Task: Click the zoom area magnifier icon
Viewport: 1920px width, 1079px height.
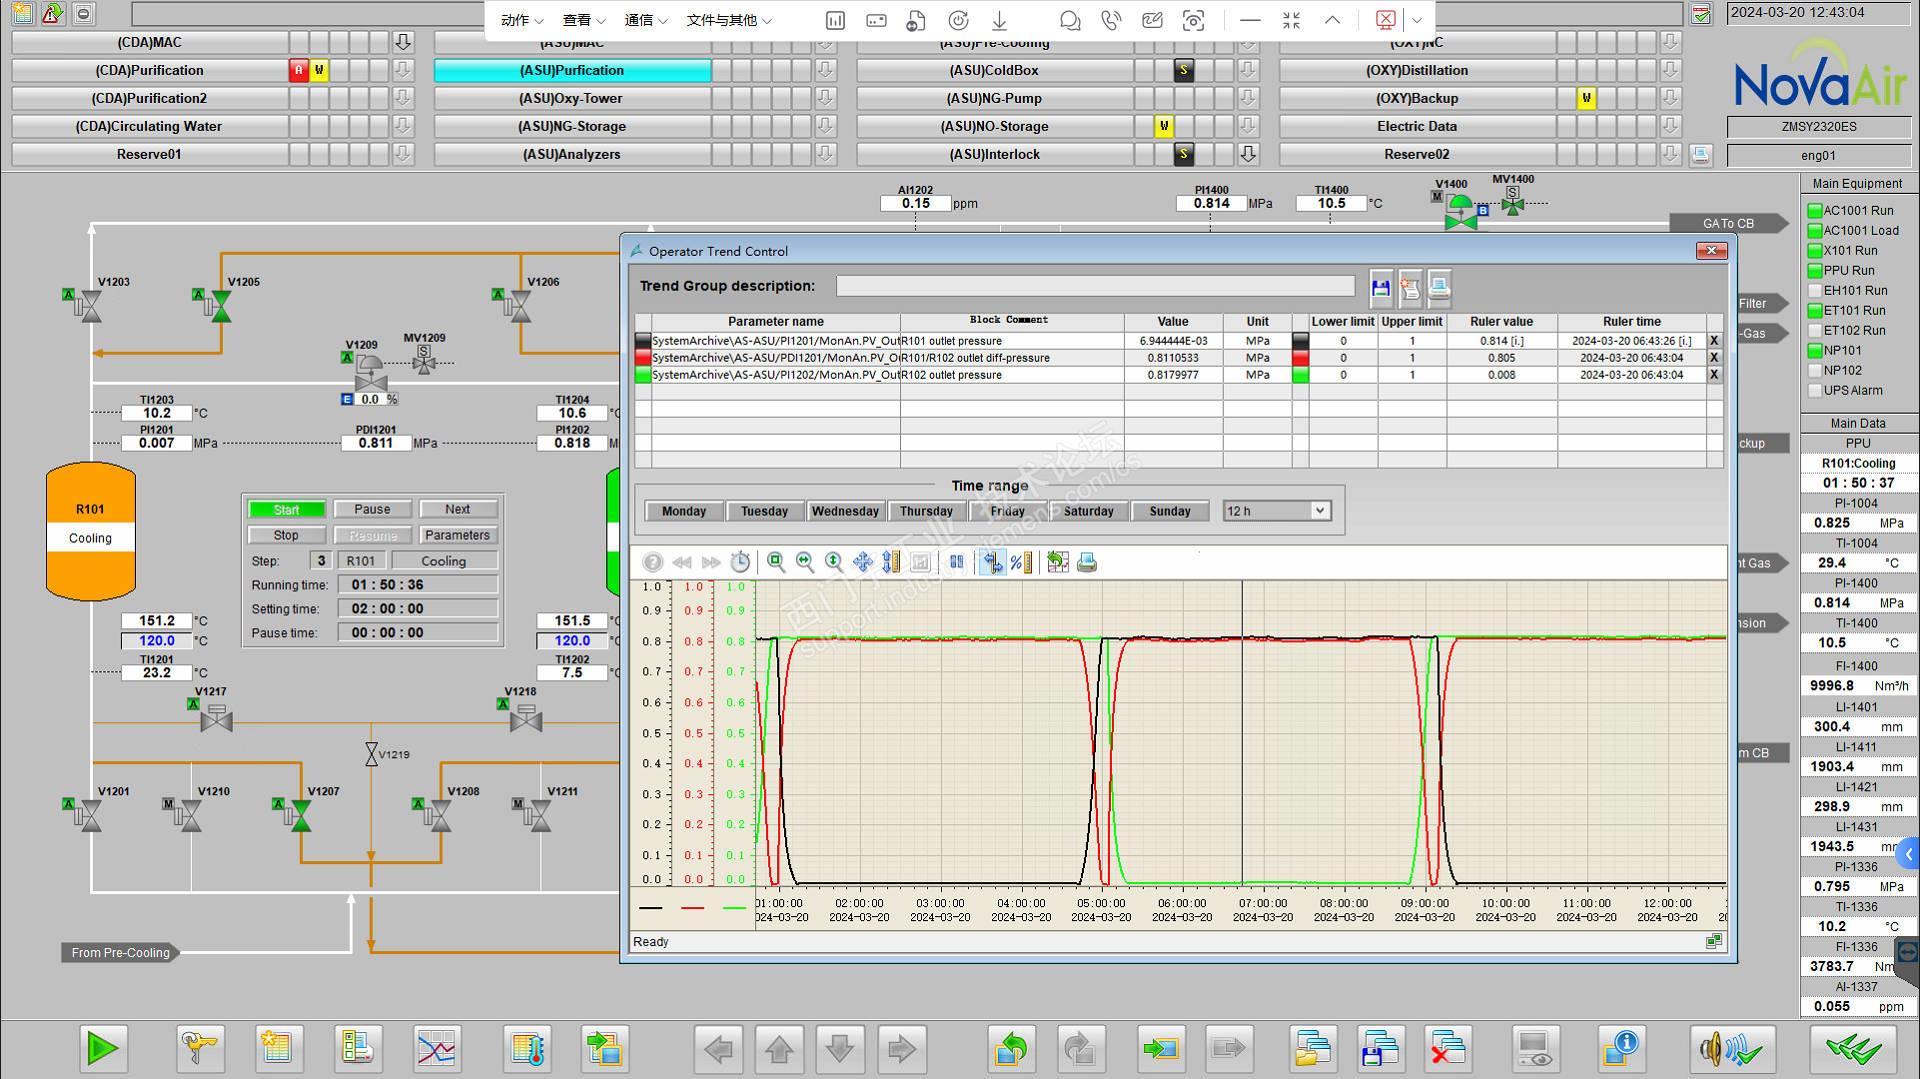Action: (x=776, y=563)
